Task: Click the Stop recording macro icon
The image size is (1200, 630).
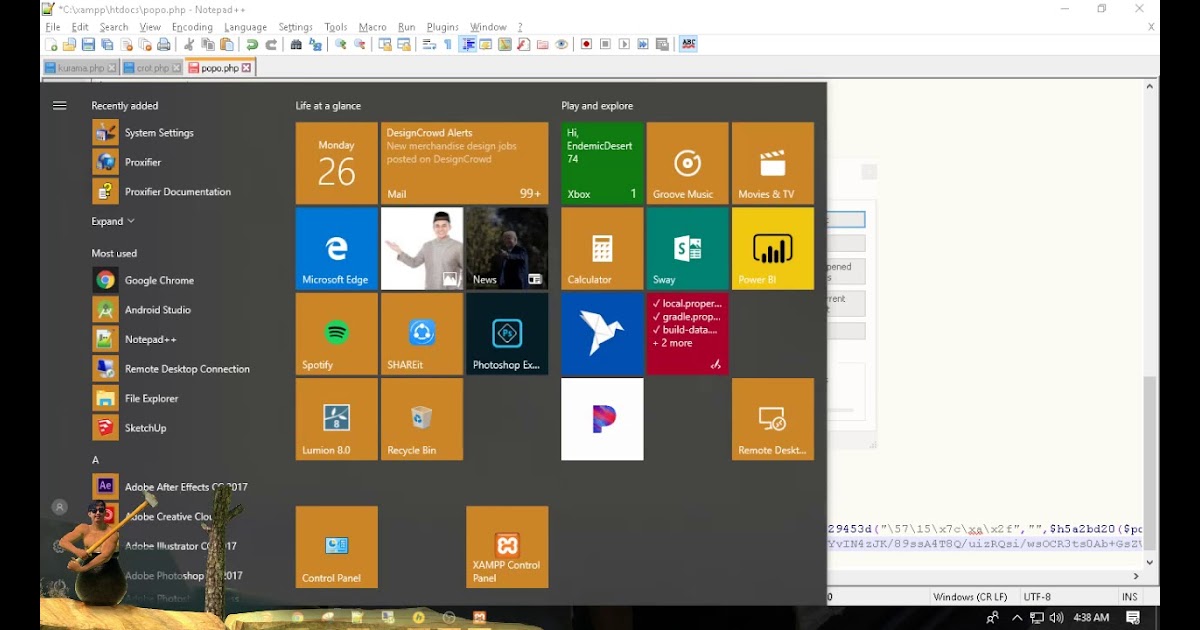Action: [605, 44]
